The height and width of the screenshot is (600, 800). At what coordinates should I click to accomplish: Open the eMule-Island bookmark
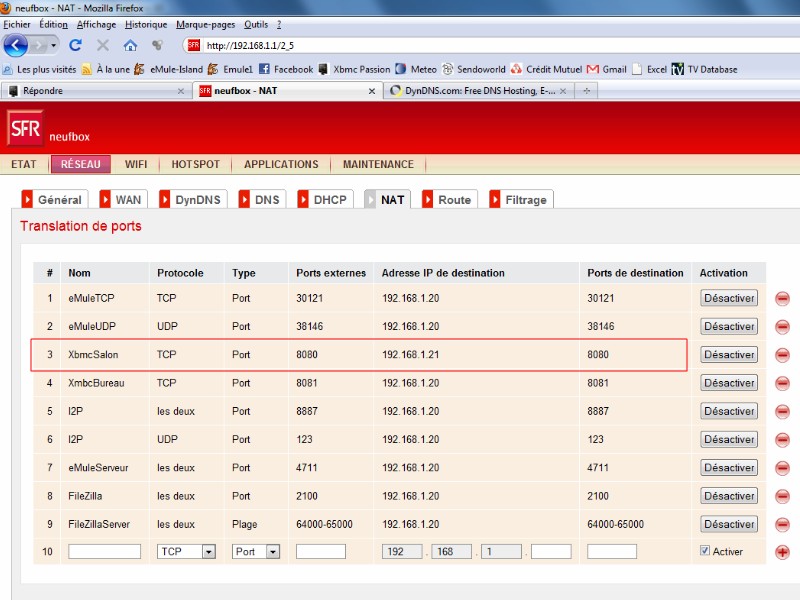click(x=168, y=69)
